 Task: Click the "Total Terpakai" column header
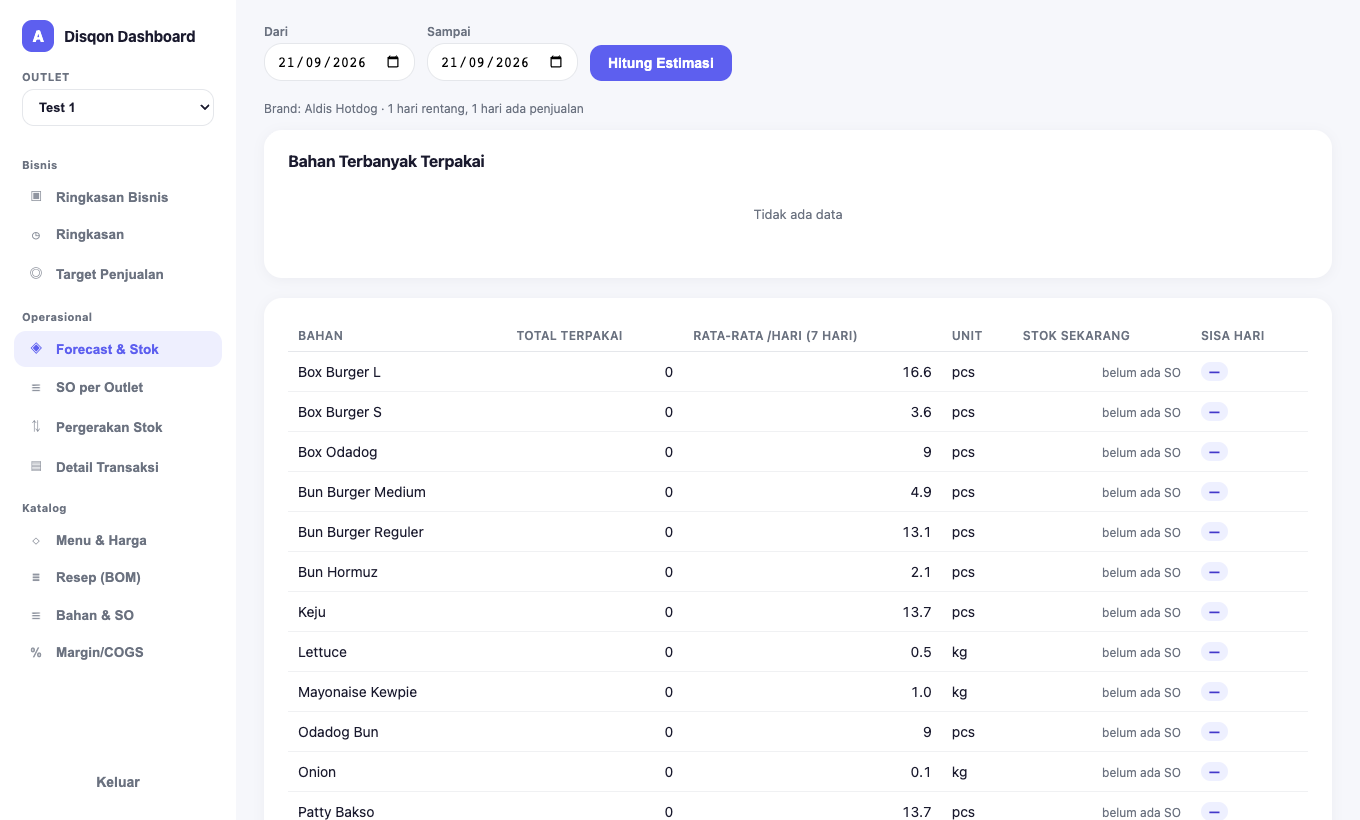point(569,336)
